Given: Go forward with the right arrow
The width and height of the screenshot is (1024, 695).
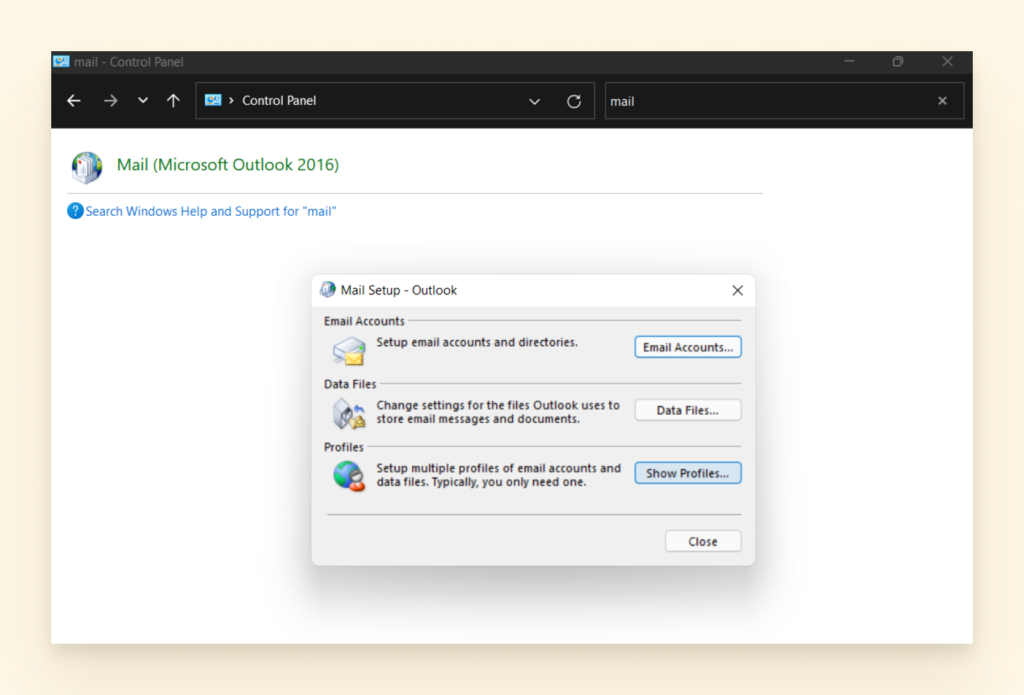Looking at the screenshot, I should click(x=110, y=101).
